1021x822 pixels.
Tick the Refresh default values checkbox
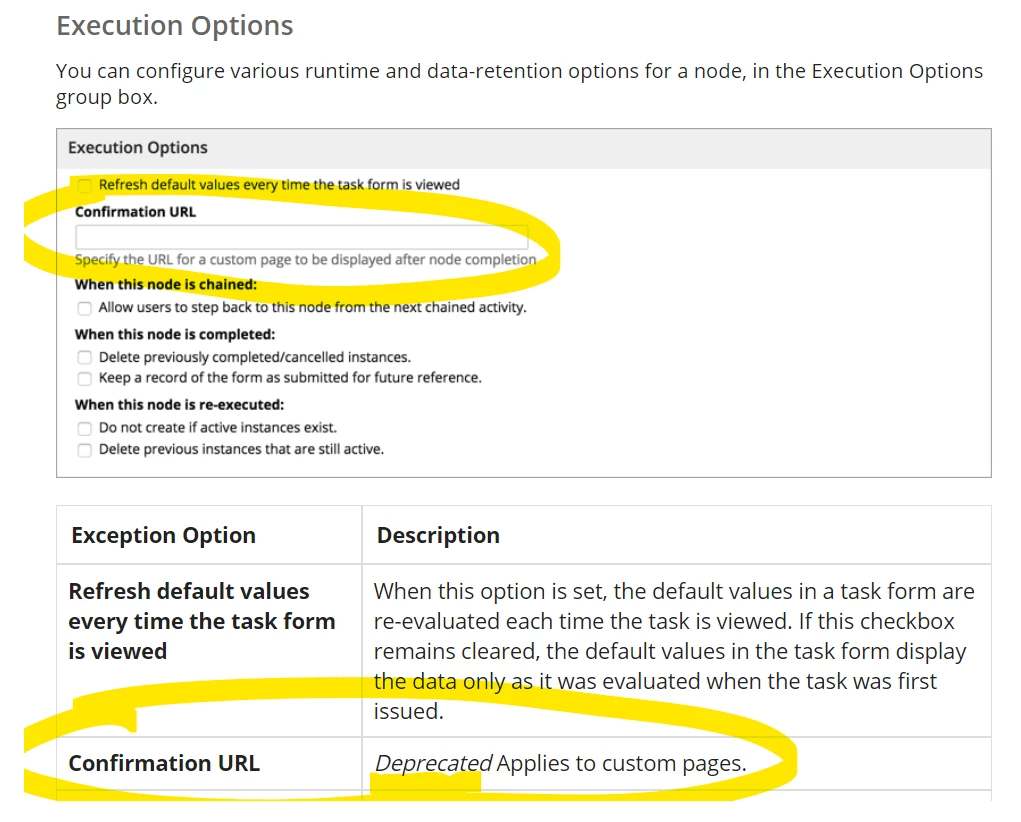click(x=84, y=186)
